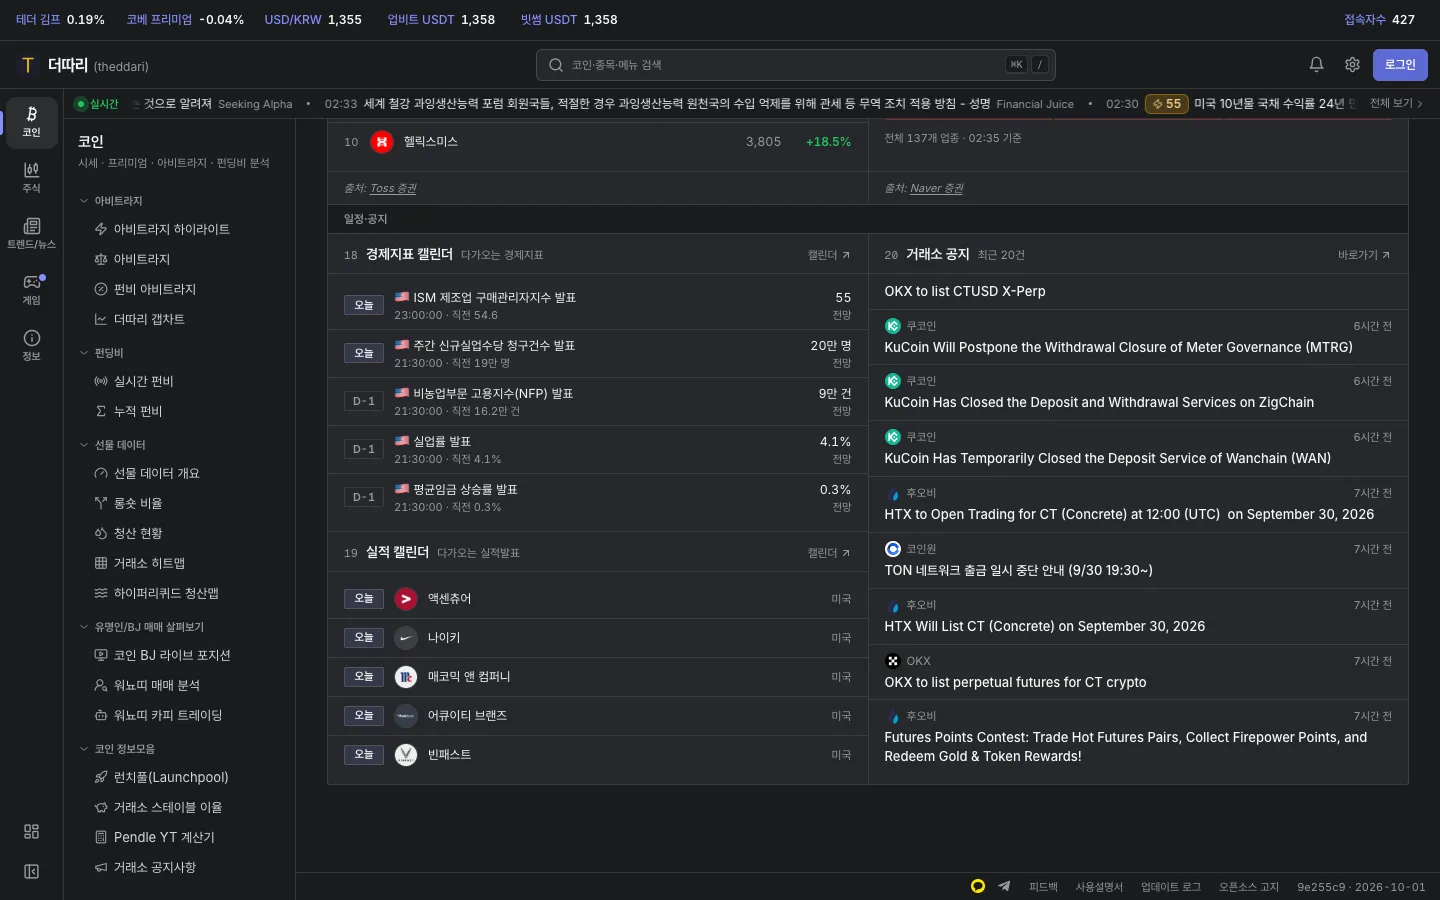Expand news ticker via 전체 보기
The image size is (1440, 900).
(x=1395, y=103)
